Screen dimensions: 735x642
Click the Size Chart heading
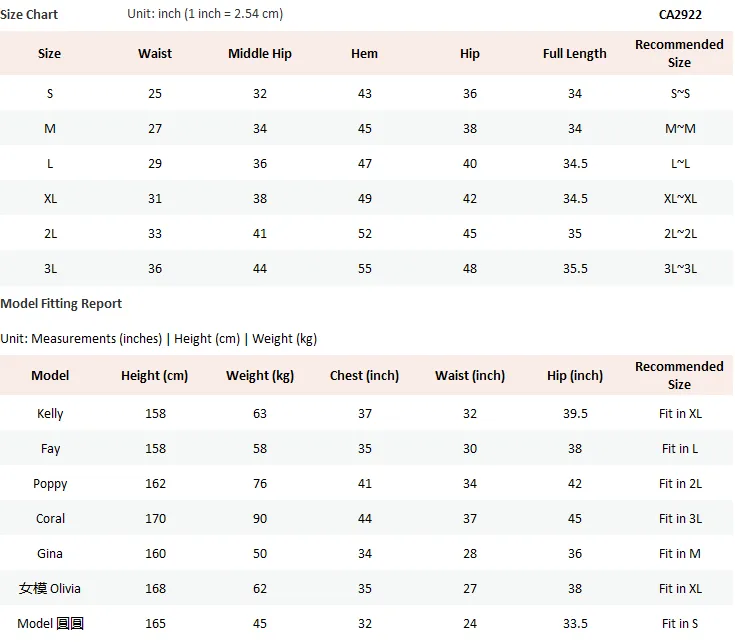click(x=29, y=15)
